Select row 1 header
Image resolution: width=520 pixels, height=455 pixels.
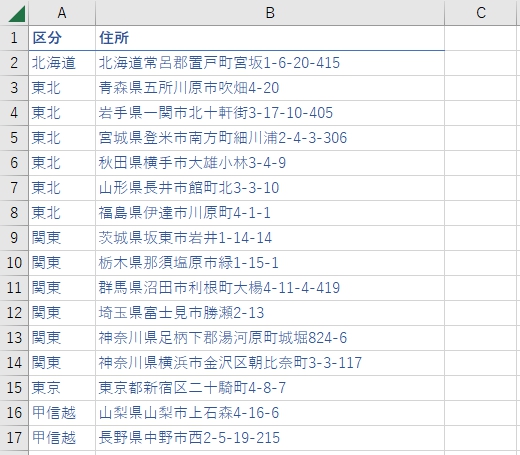(14, 38)
